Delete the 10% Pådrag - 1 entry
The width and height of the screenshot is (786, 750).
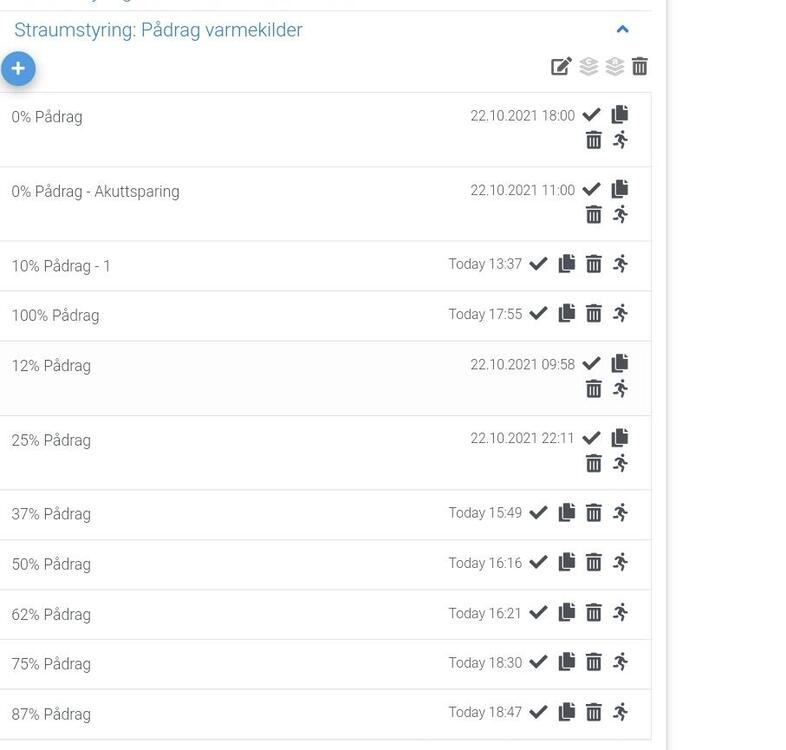click(593, 264)
